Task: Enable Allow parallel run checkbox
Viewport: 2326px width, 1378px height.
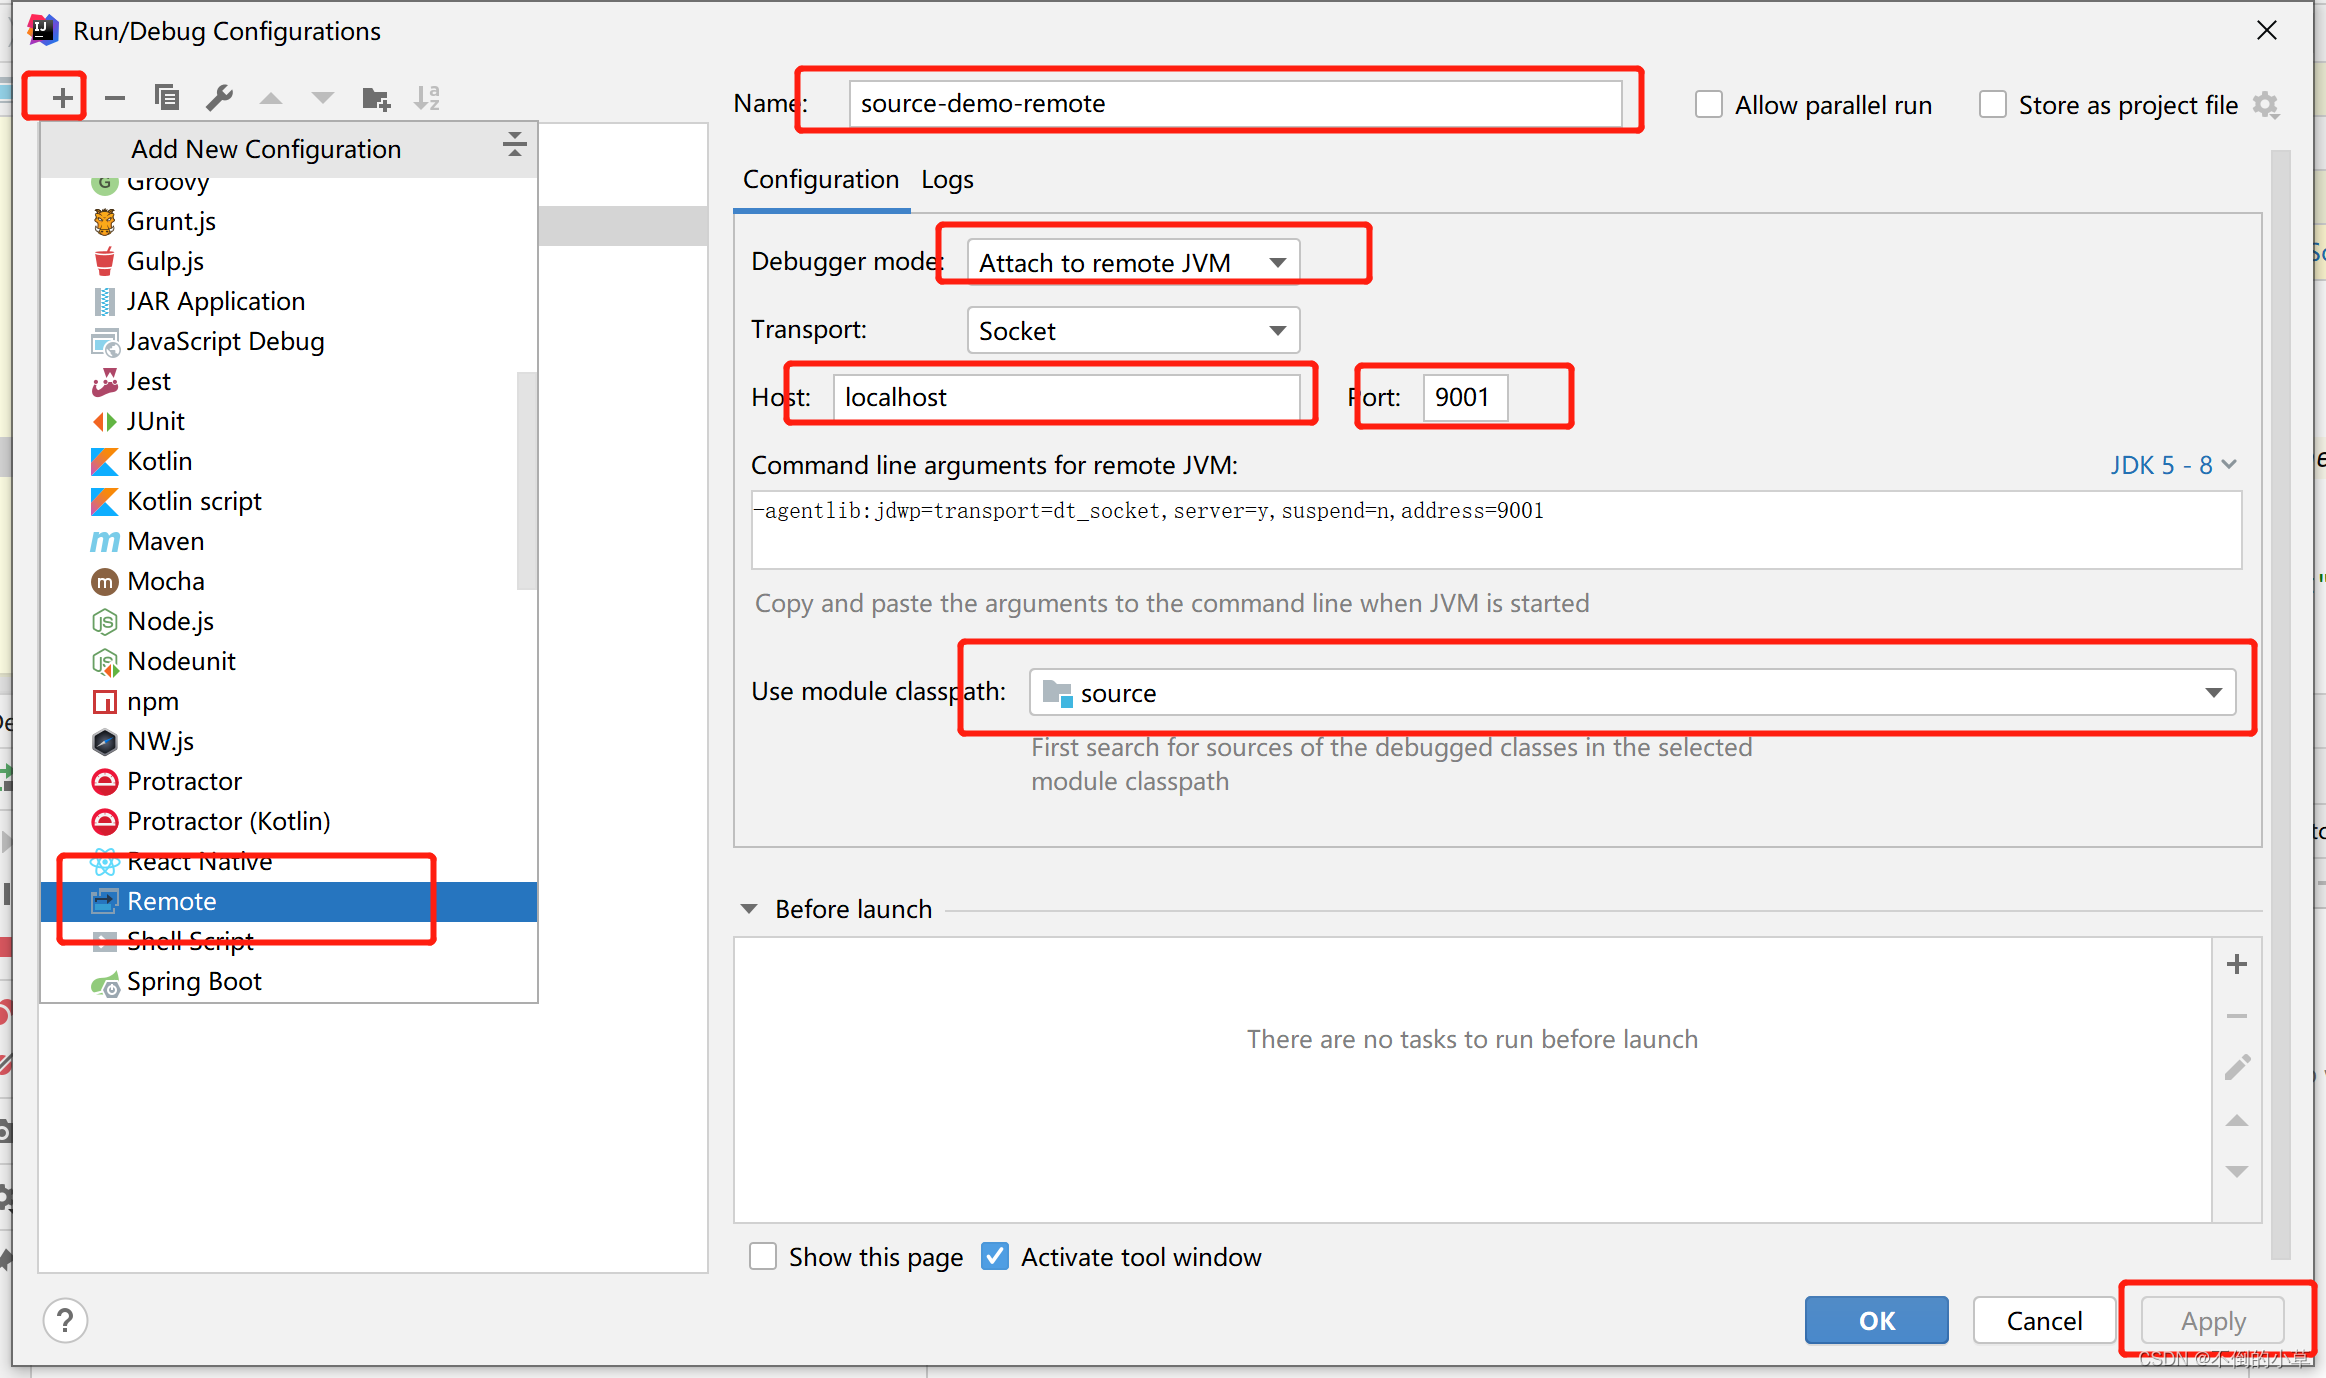Action: (1709, 105)
